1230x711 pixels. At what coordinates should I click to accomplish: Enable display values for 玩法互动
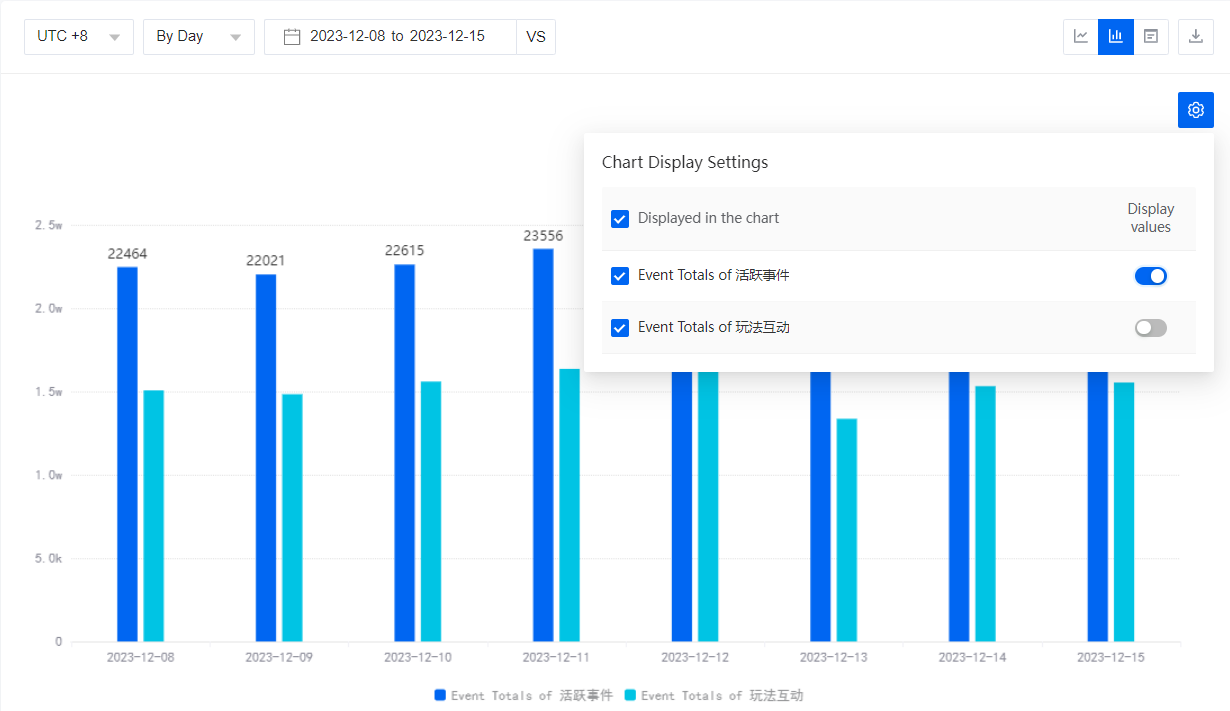pos(1150,327)
